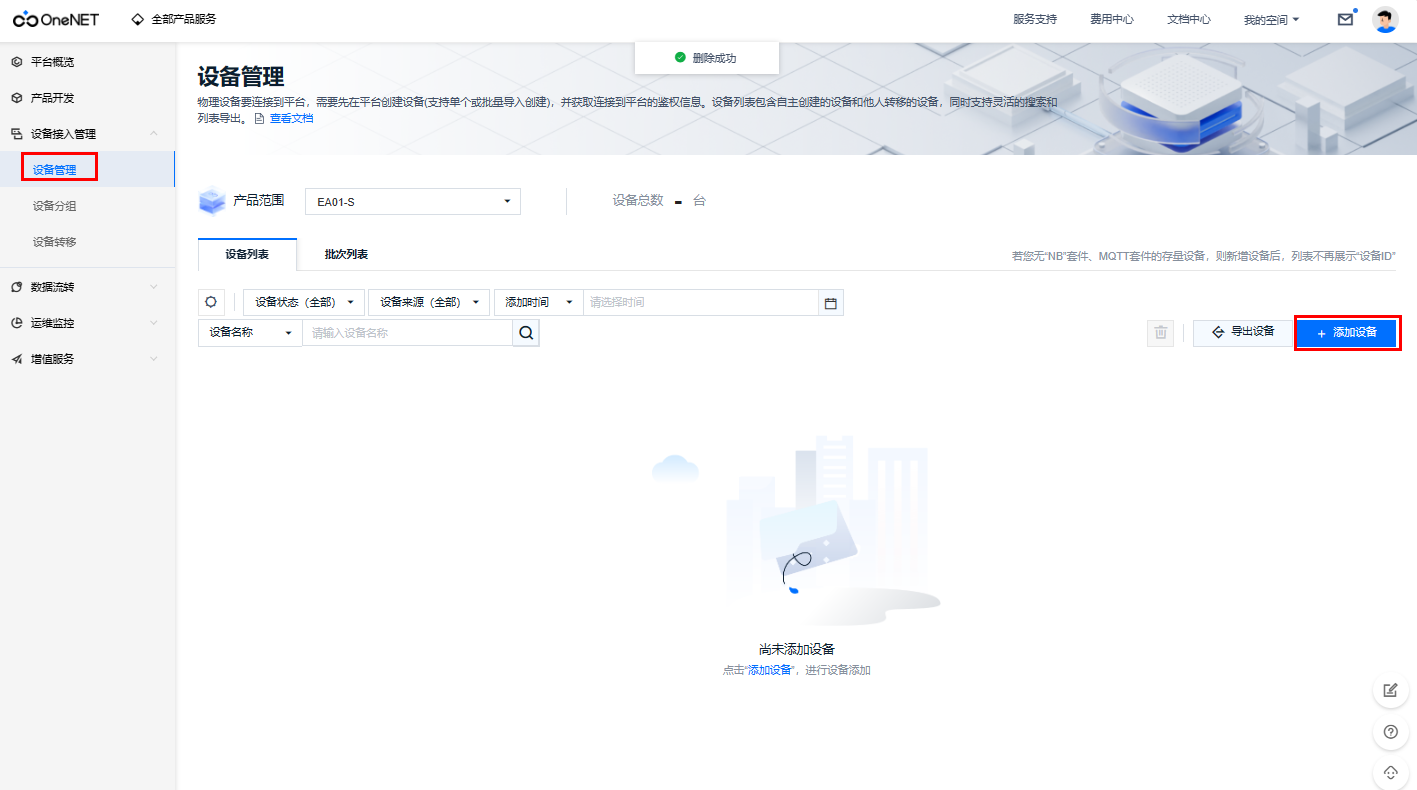1417x790 pixels.
Task: Open the 全部产品服务 menu
Action: (x=174, y=19)
